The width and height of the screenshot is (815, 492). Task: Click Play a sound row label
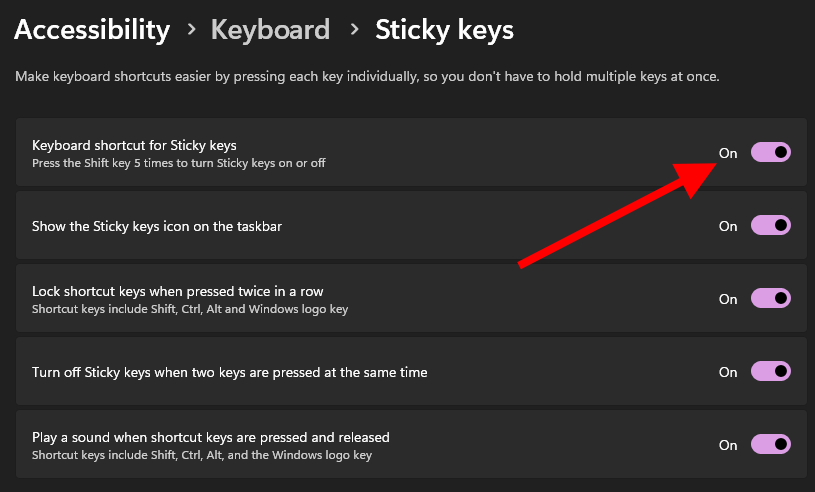coord(210,437)
